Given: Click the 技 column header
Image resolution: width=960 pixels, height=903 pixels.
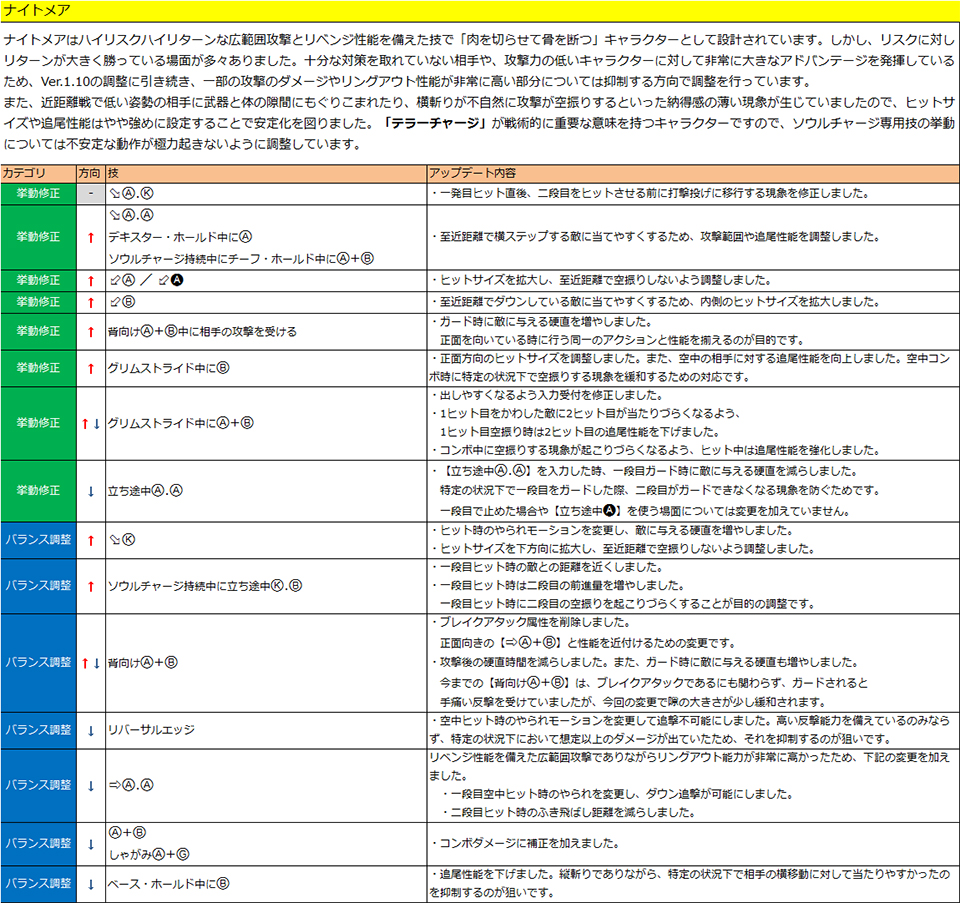Looking at the screenshot, I should [x=113, y=173].
